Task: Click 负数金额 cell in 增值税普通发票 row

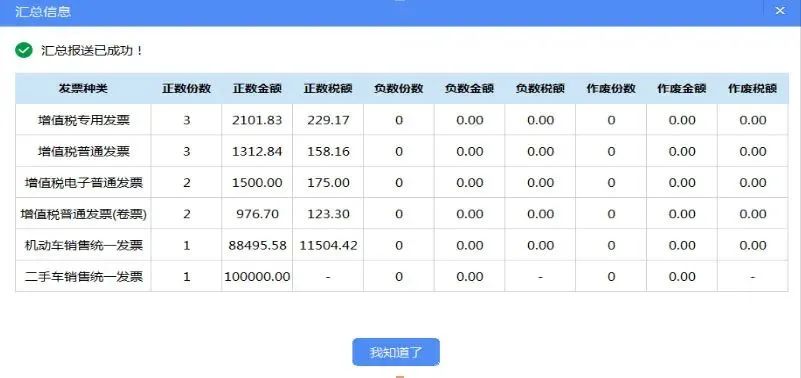Action: pos(469,151)
